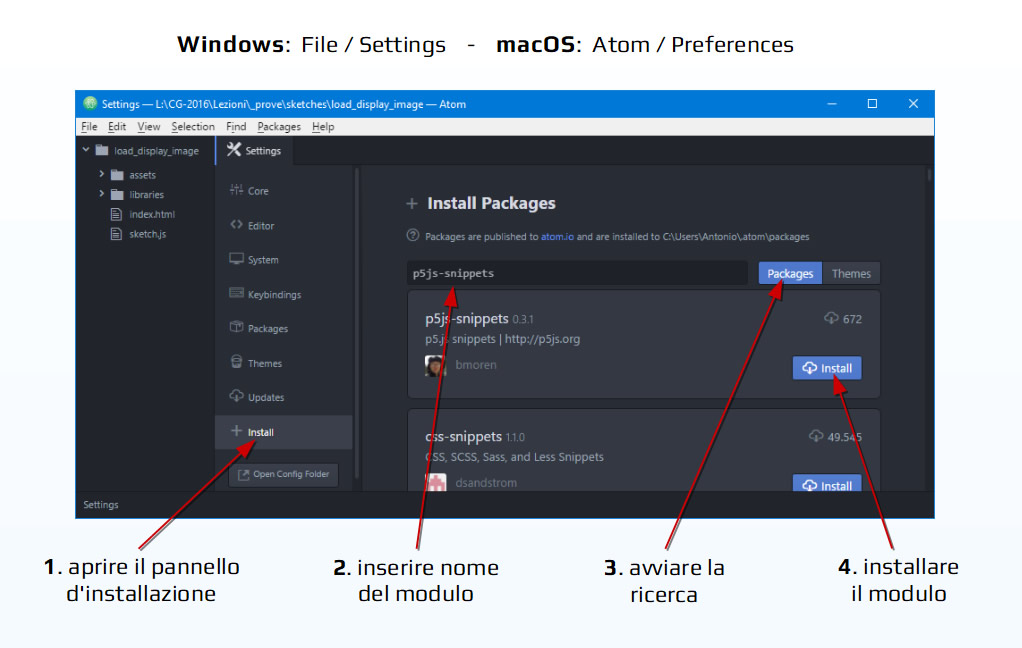Open the Editor settings section

252,226
